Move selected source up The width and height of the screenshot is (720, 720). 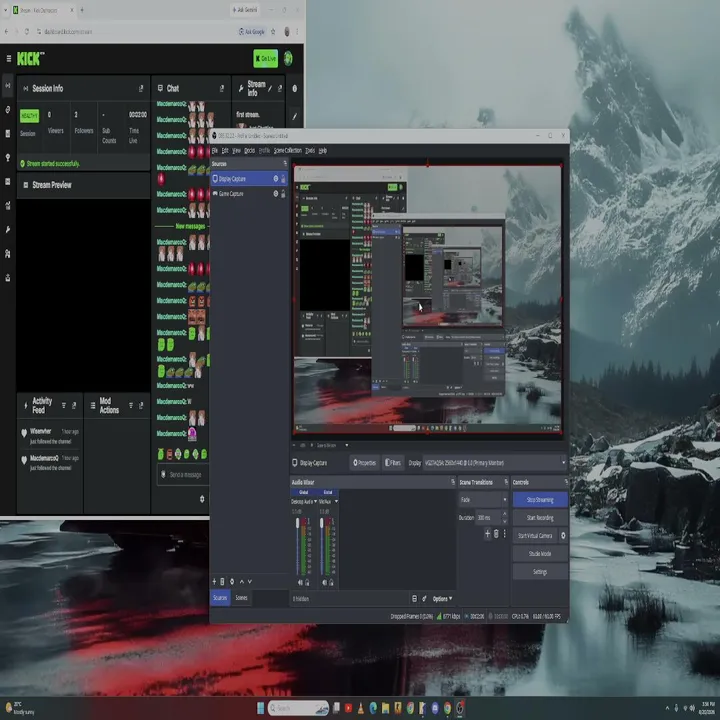242,581
